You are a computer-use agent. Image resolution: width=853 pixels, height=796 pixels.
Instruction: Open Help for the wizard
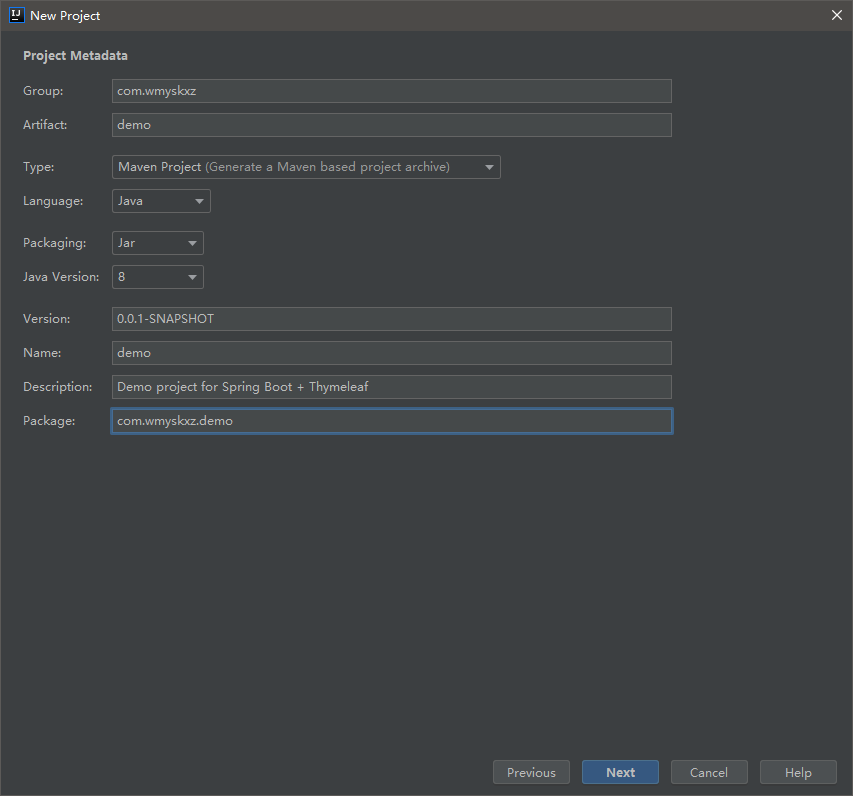[x=798, y=772]
